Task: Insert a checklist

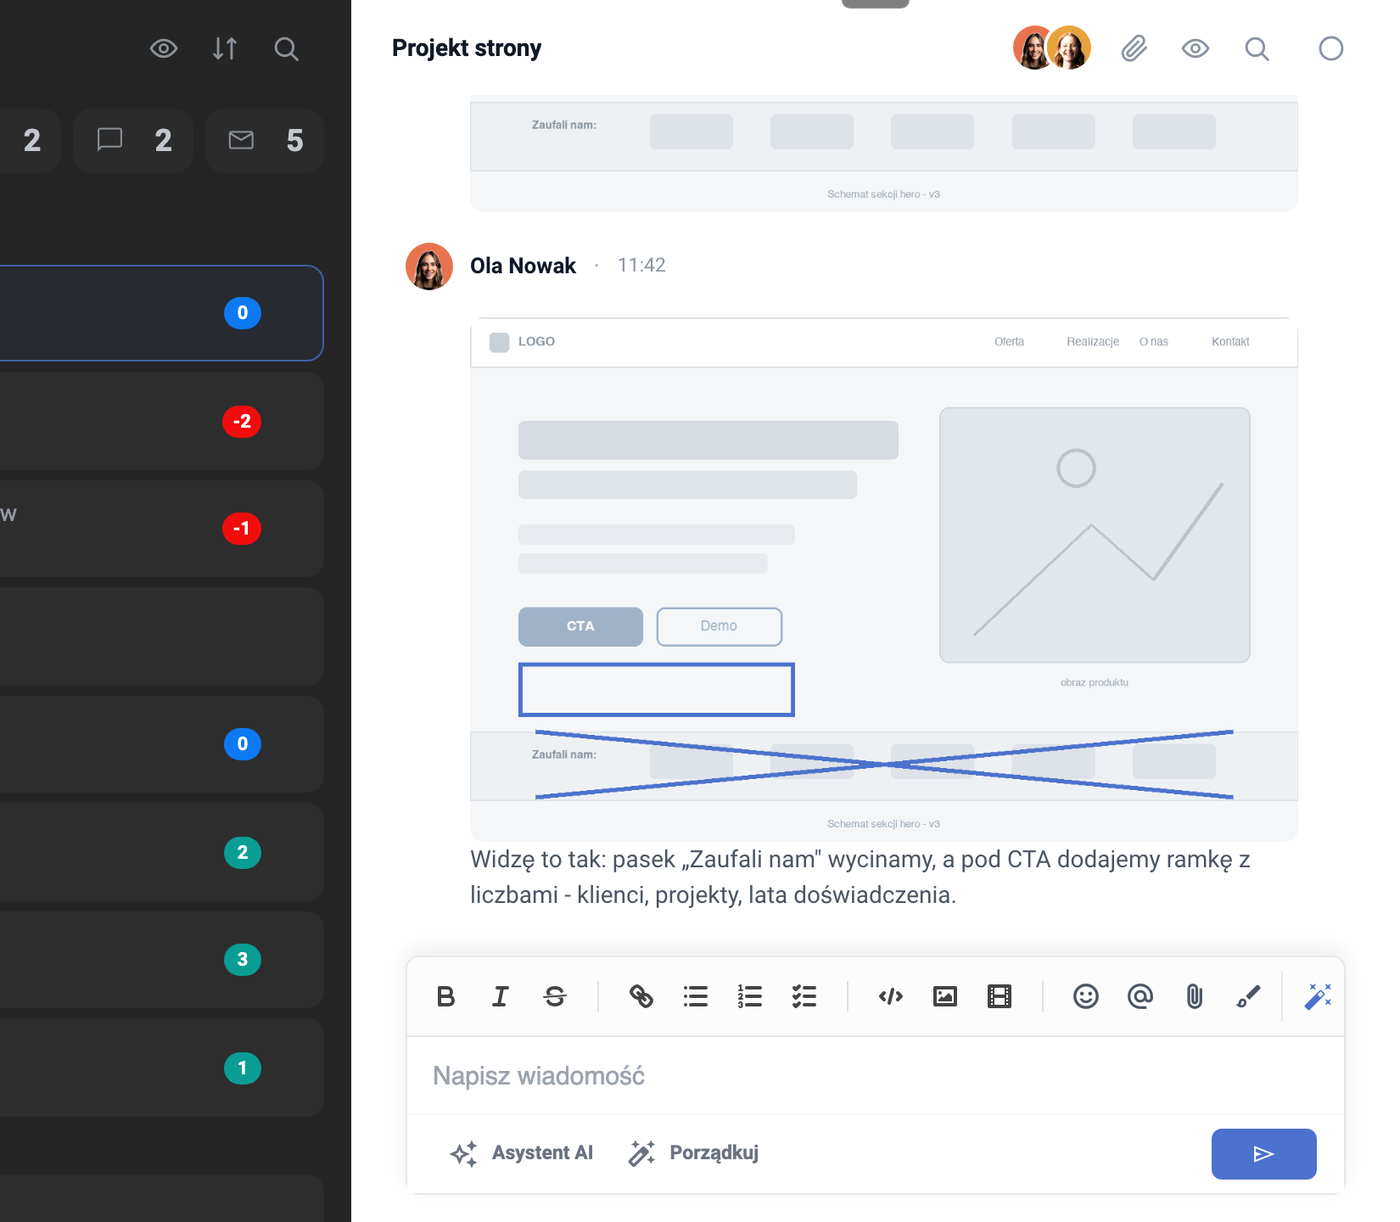Action: (804, 996)
